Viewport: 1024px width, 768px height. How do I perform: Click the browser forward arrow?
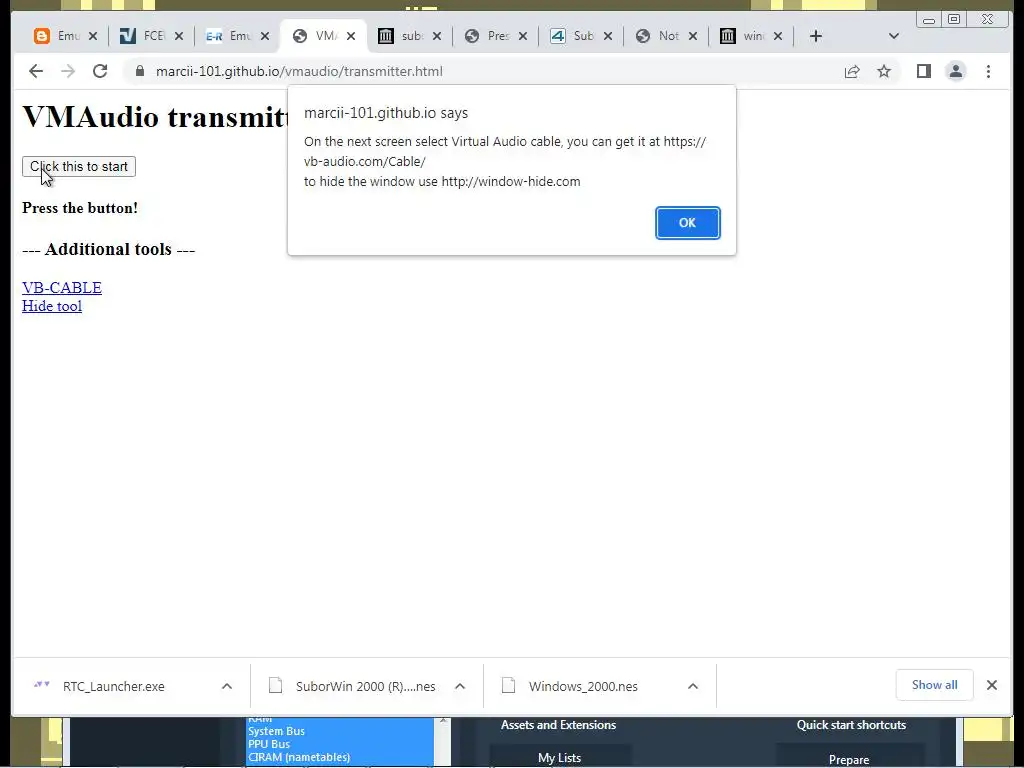(x=68, y=71)
